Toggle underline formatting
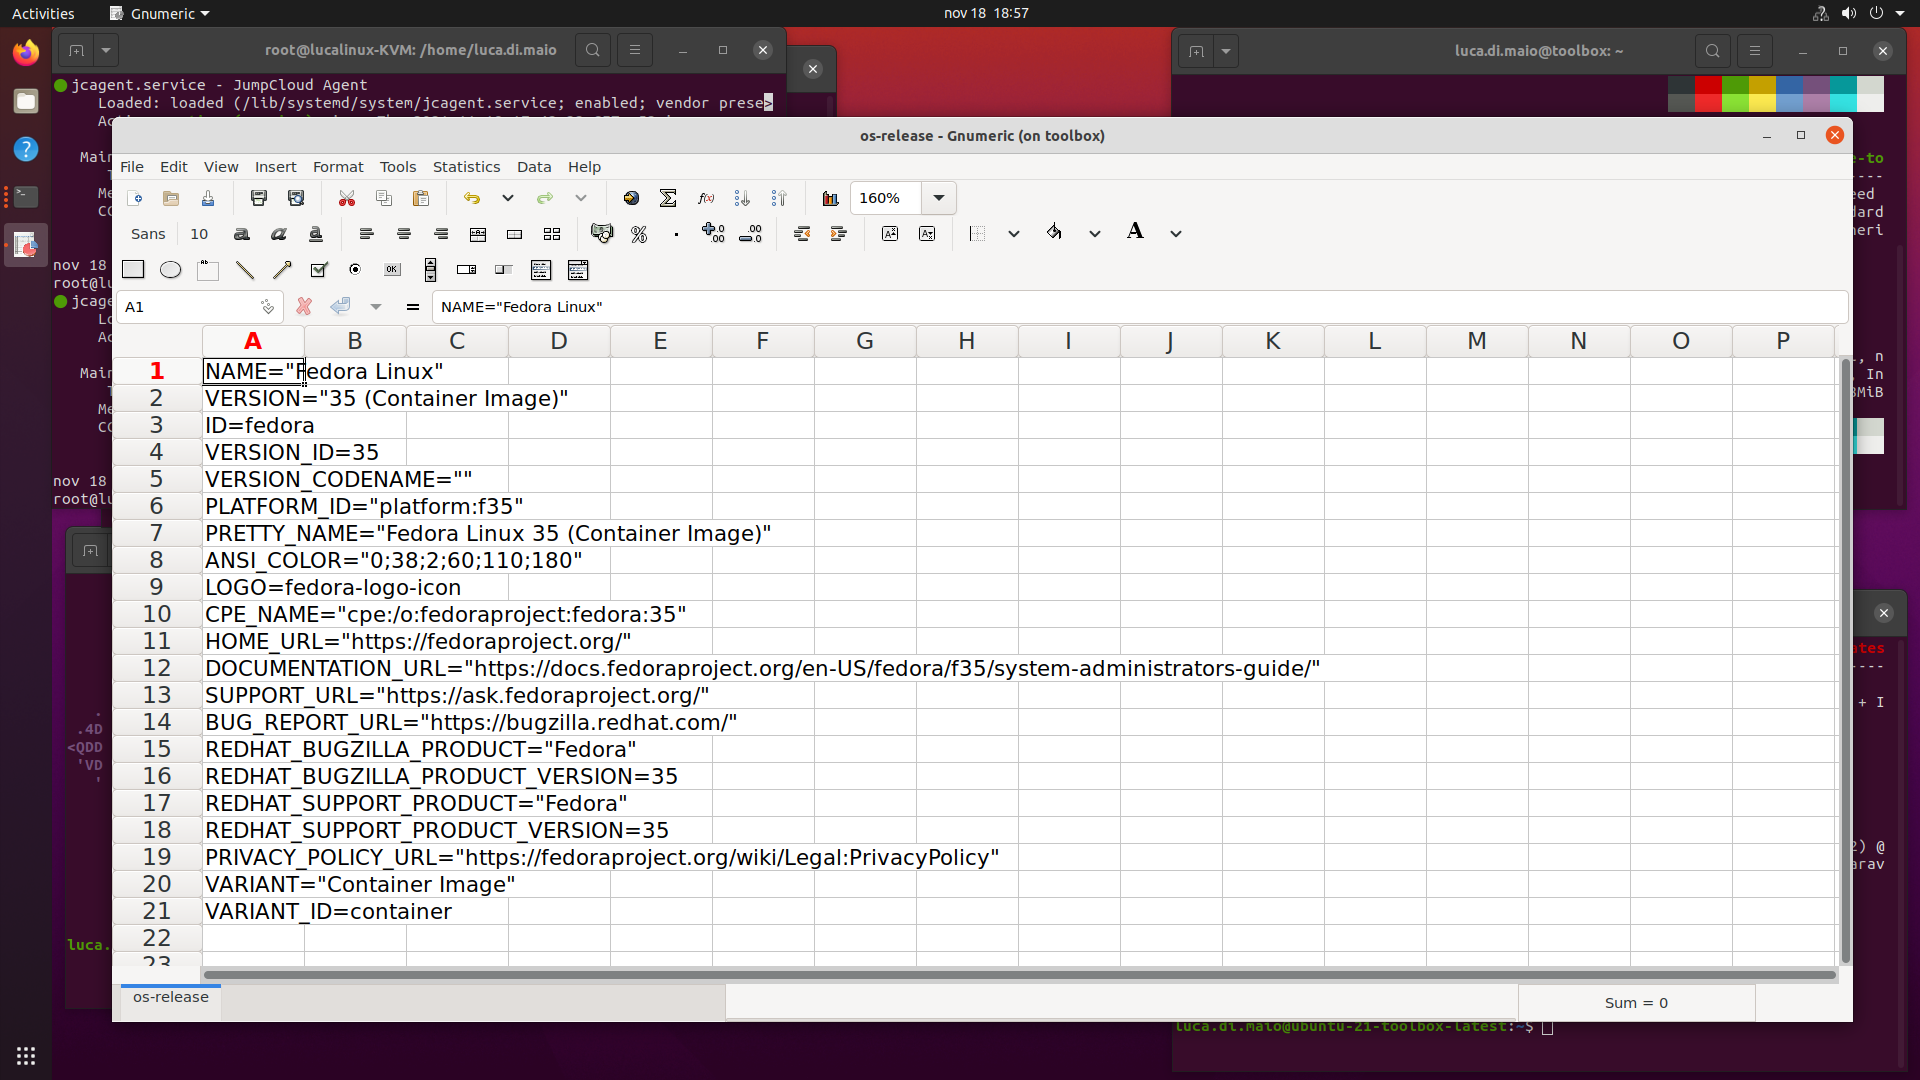This screenshot has width=1920, height=1080. click(316, 234)
